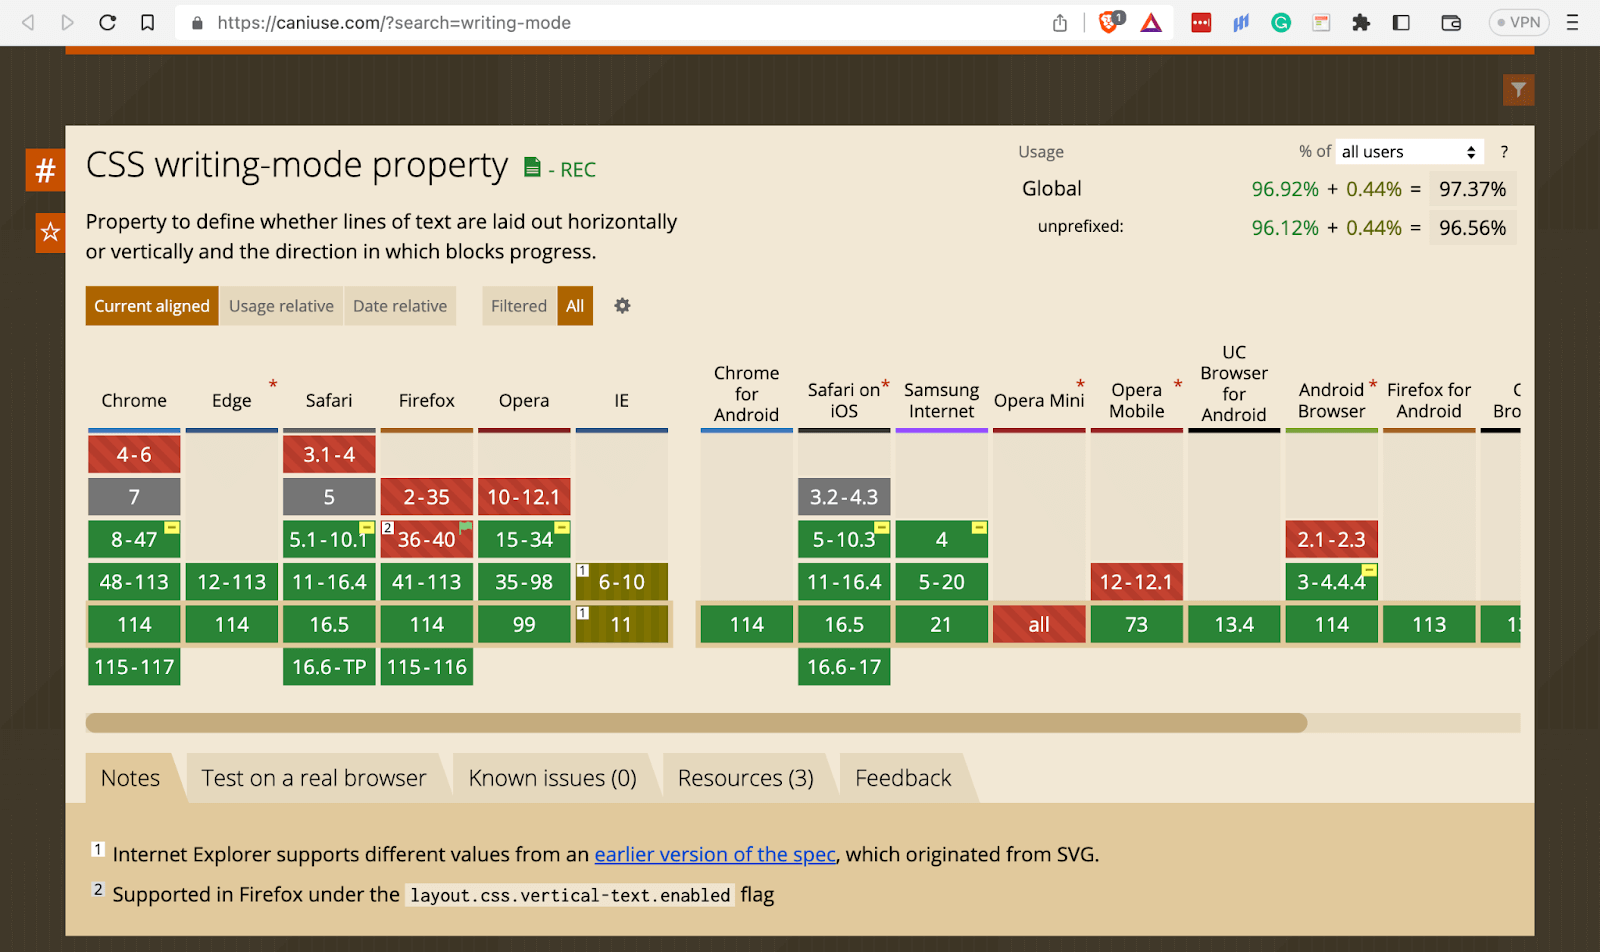Open the blue bars extension icon

[1241, 22]
